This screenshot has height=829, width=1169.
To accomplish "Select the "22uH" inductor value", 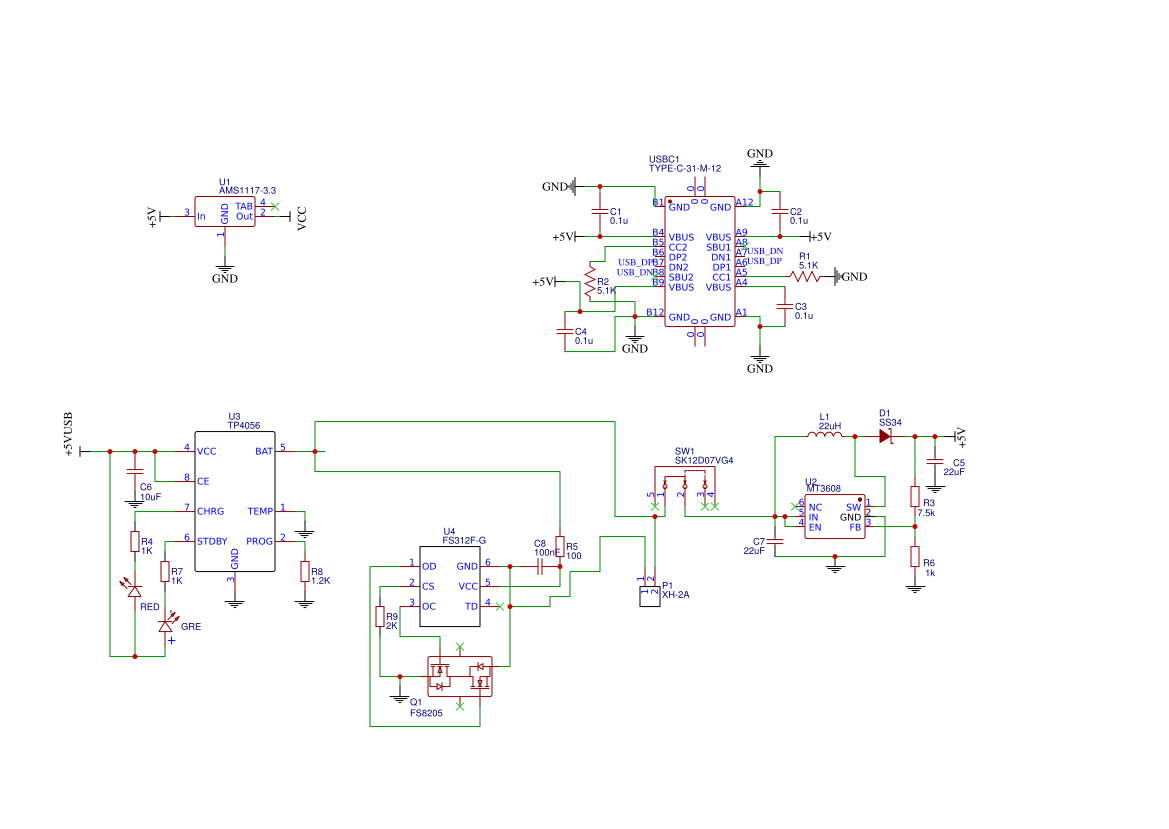I will (830, 426).
